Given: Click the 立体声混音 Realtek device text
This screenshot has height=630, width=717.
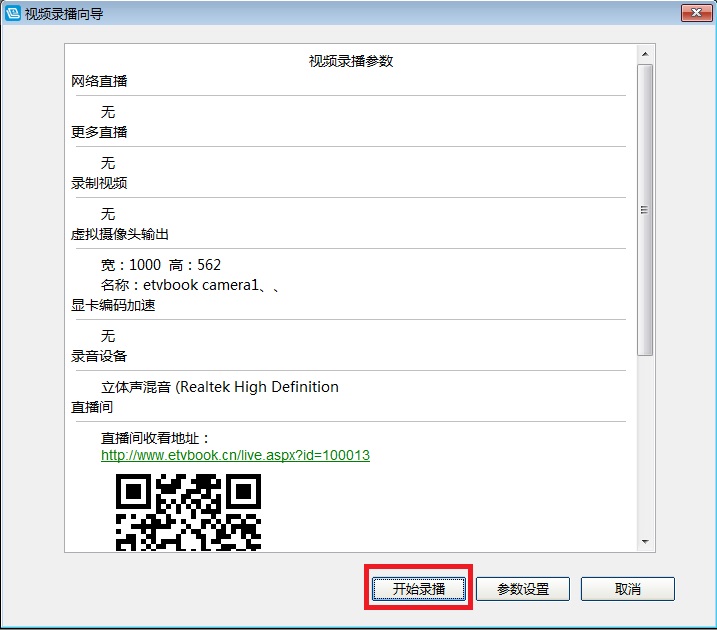Looking at the screenshot, I should 220,387.
